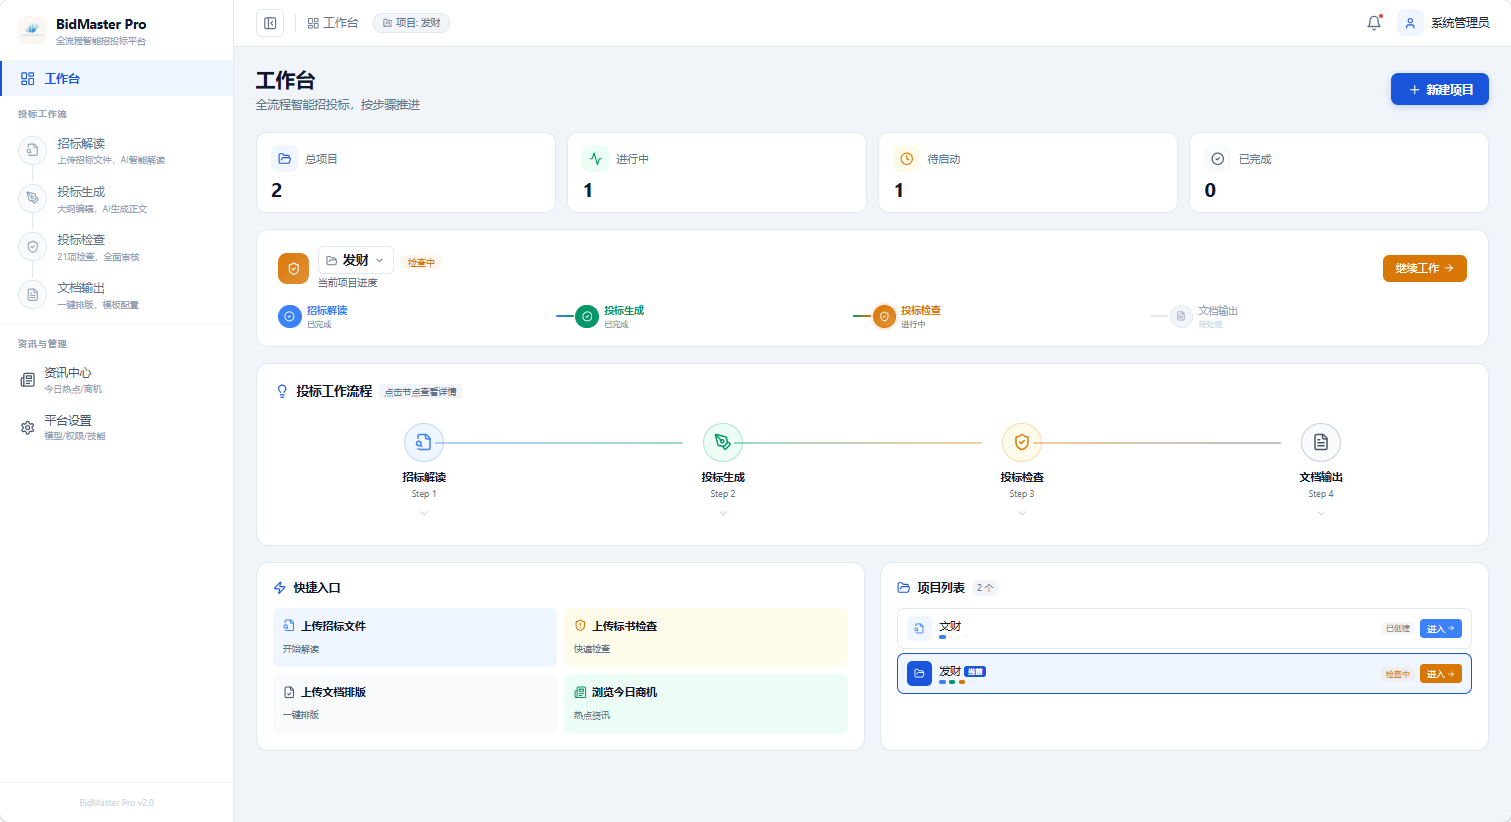Open the 系统管理员 user avatar menu
Screen dimensions: 1511x822
[1410, 23]
